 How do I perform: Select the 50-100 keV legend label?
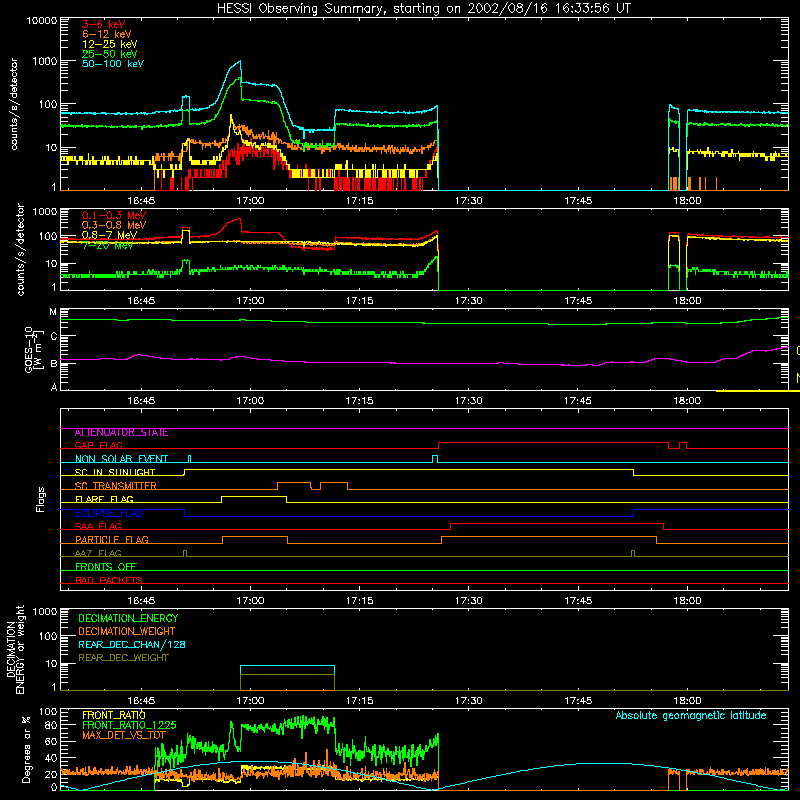pyautogui.click(x=113, y=64)
